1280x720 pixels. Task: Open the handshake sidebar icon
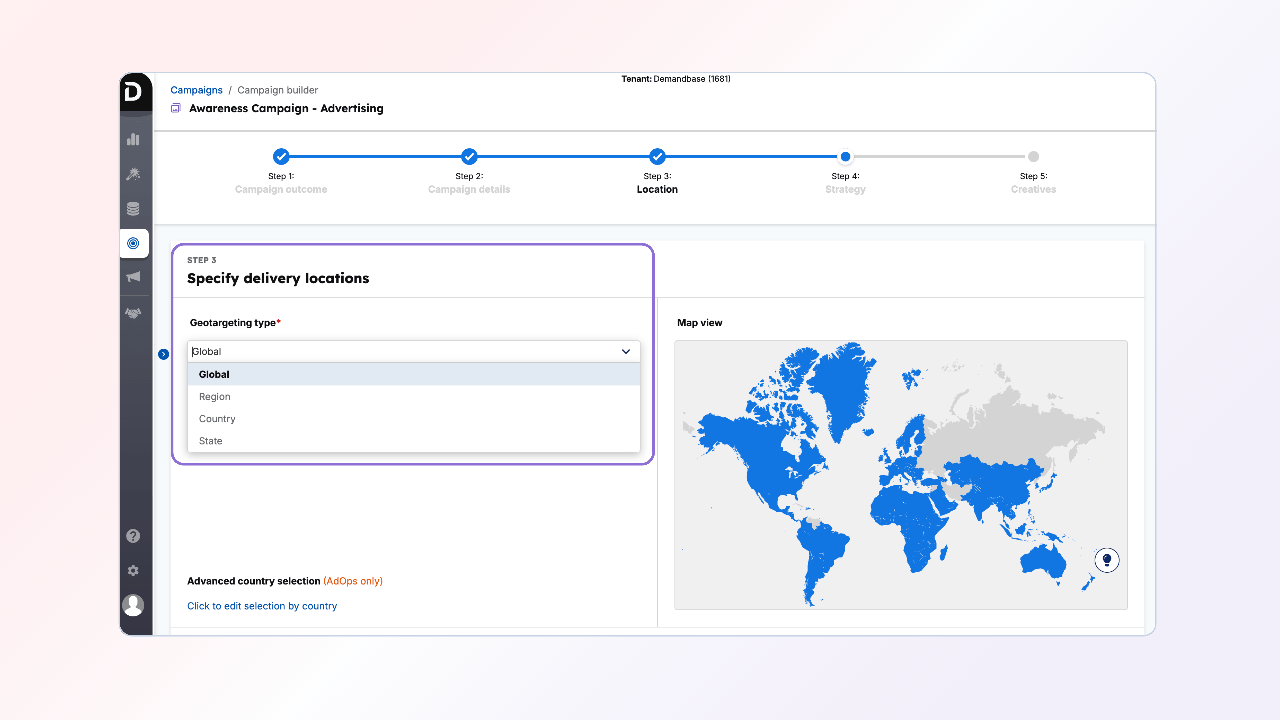[133, 313]
